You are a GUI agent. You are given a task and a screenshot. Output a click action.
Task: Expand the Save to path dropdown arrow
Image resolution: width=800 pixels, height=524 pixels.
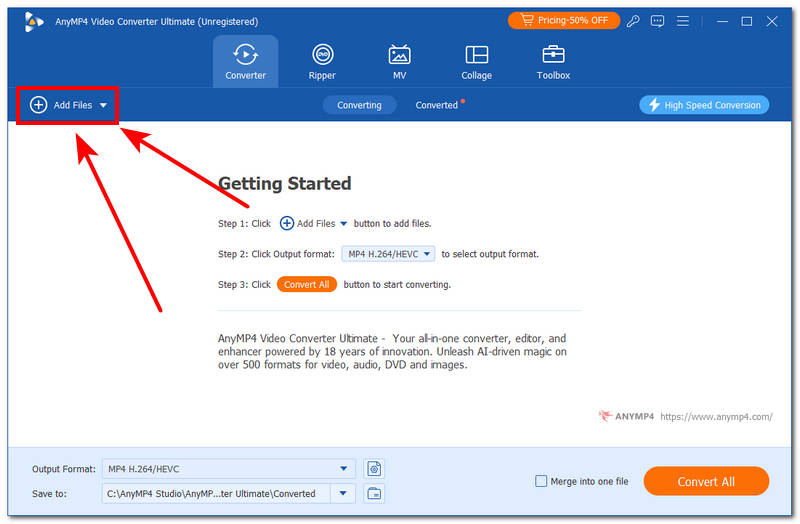pos(343,493)
